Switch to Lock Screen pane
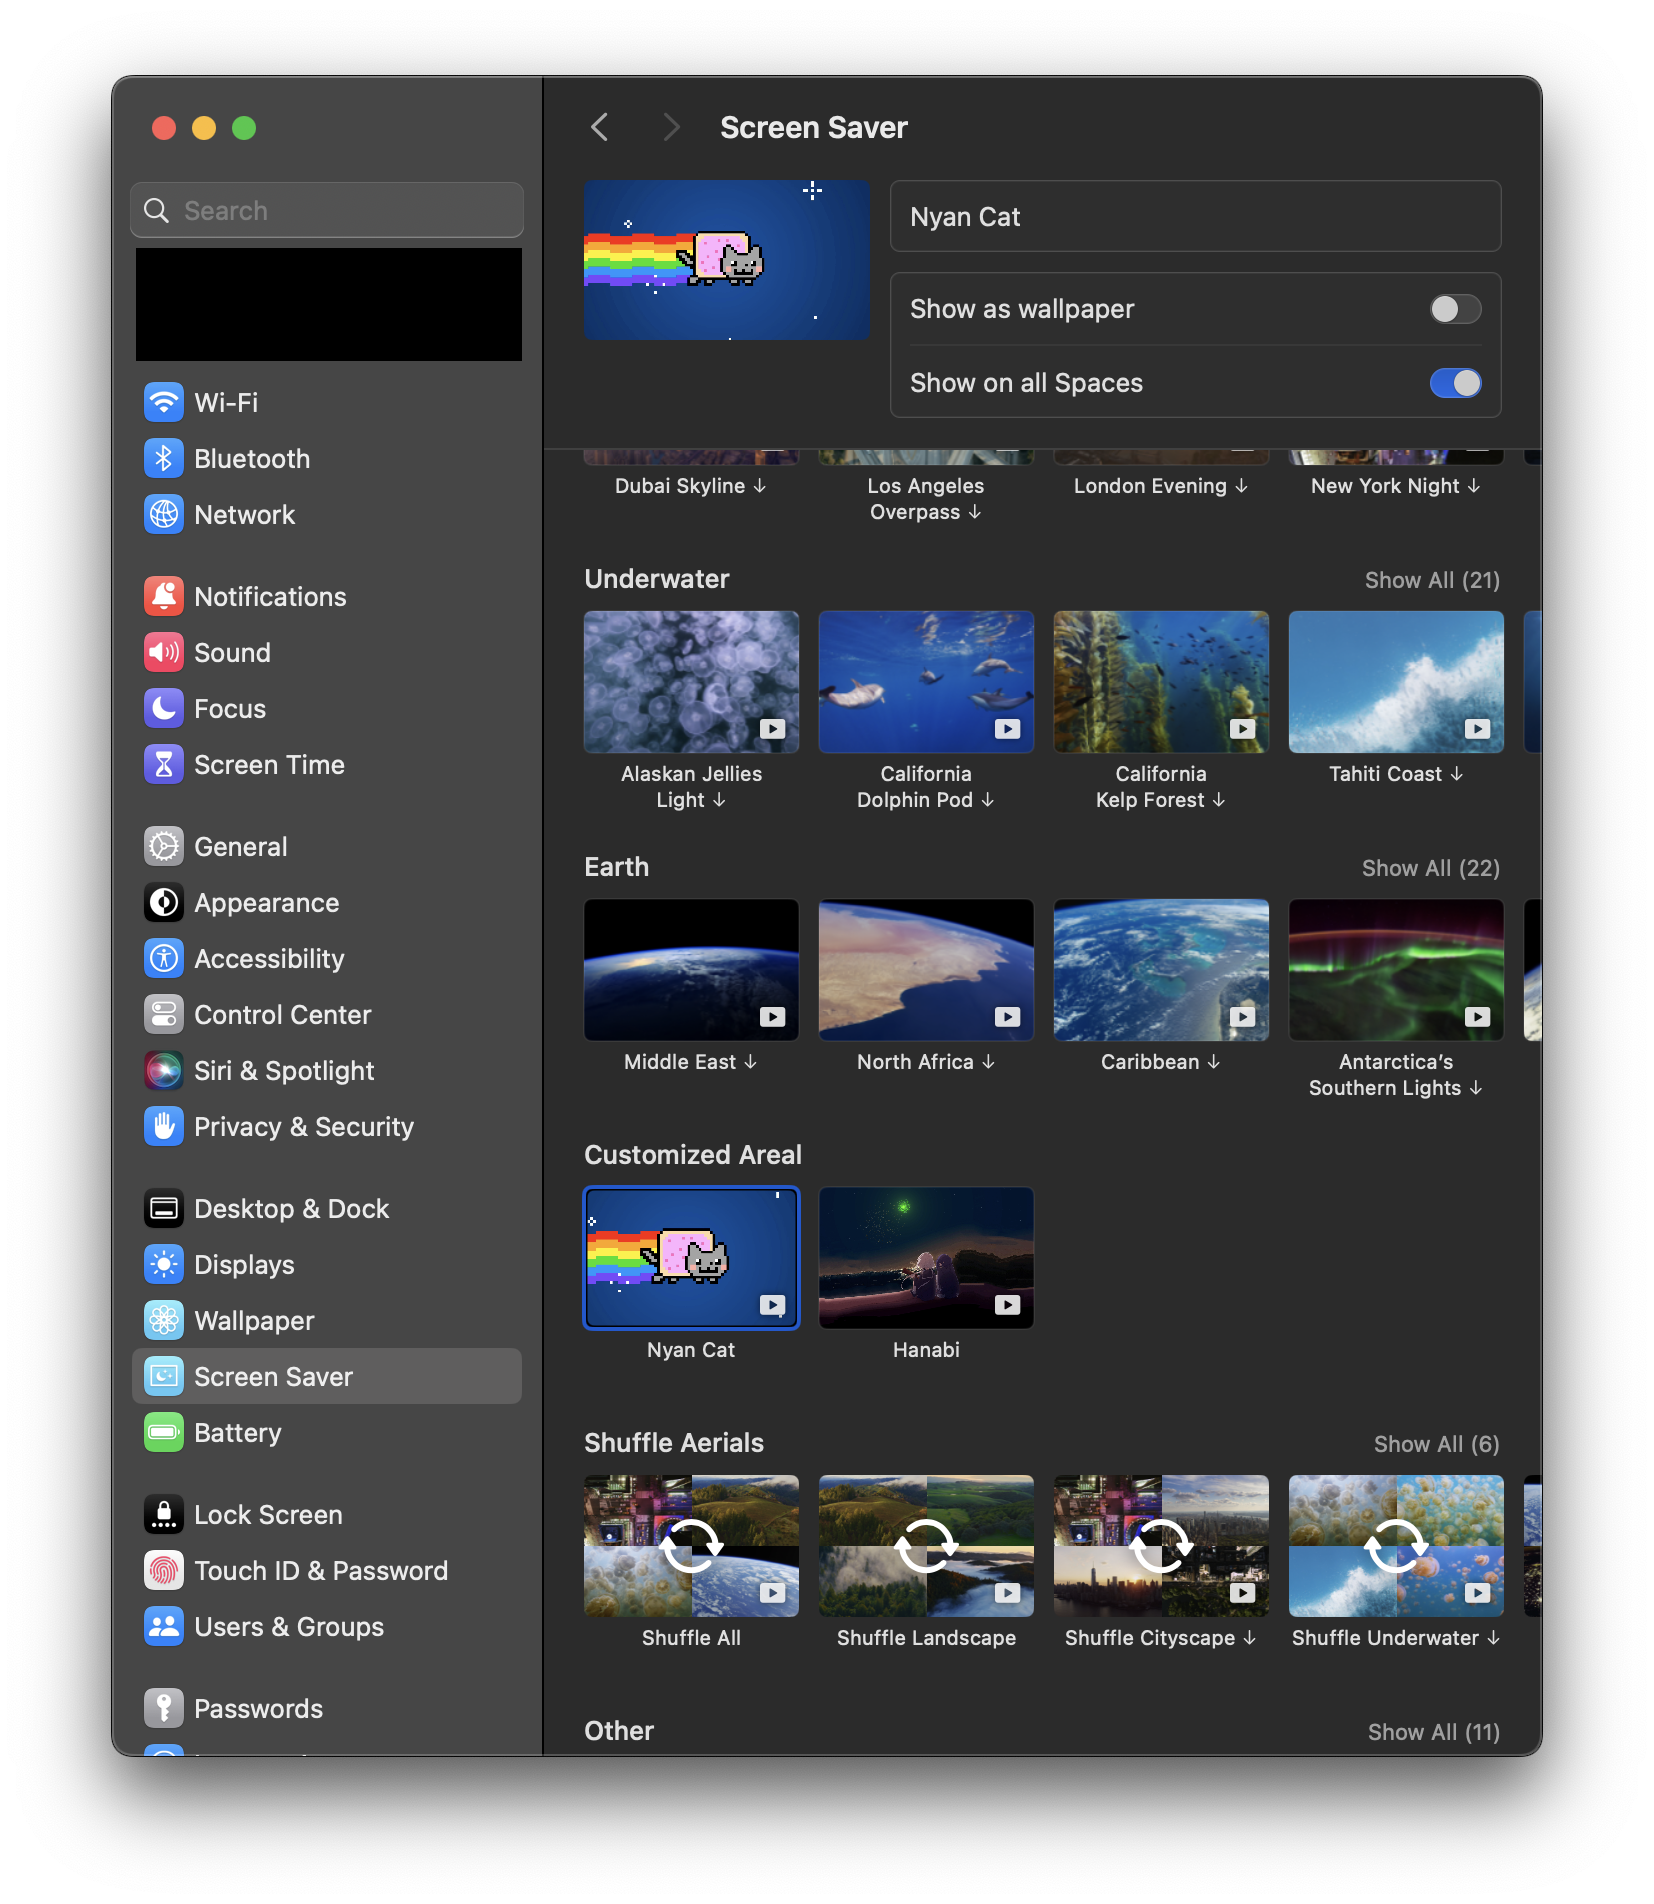1654x1904 pixels. pyautogui.click(x=327, y=1515)
